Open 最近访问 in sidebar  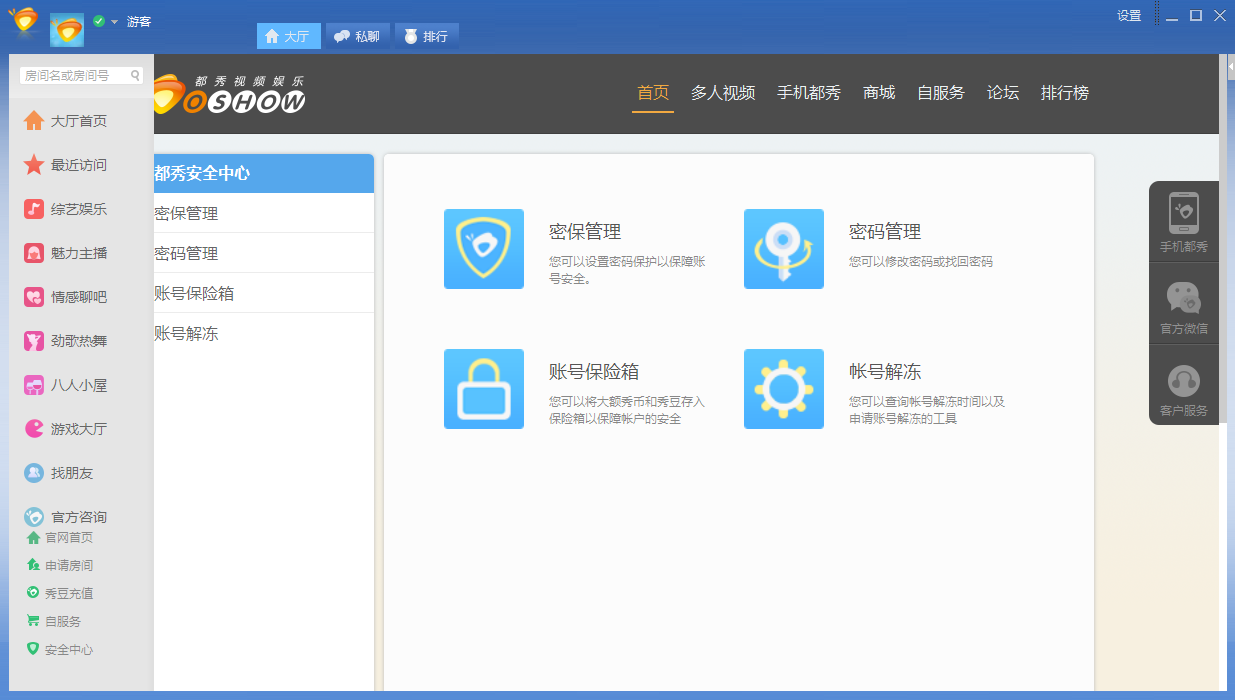(x=79, y=165)
